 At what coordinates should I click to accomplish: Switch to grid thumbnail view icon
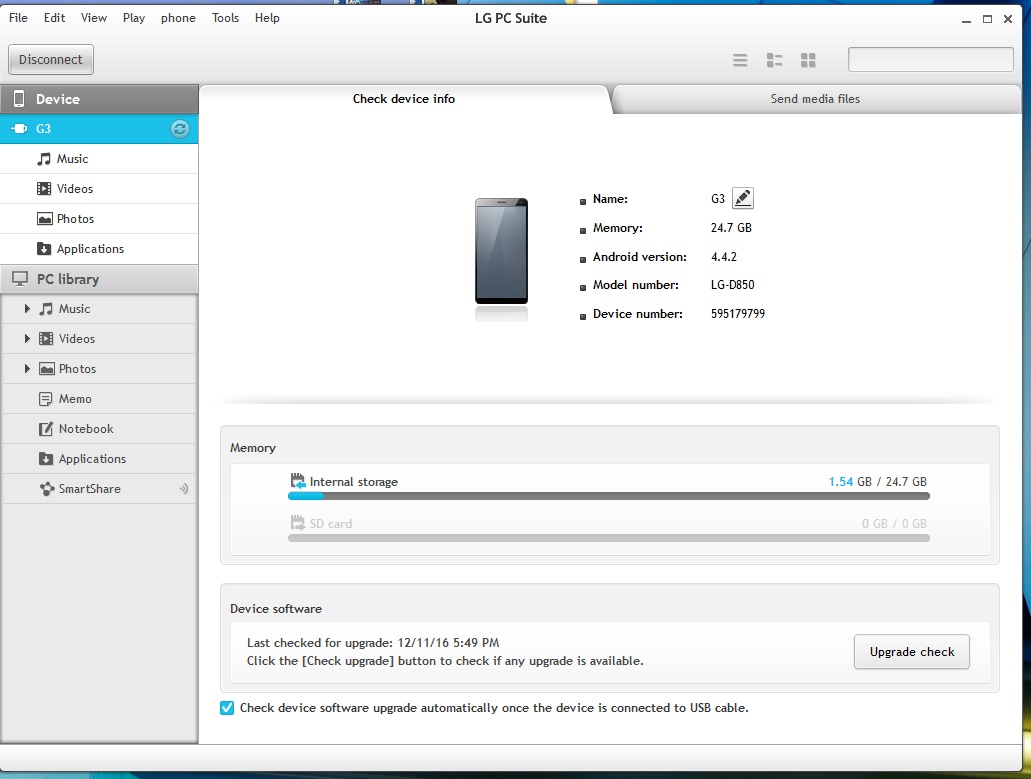[808, 60]
